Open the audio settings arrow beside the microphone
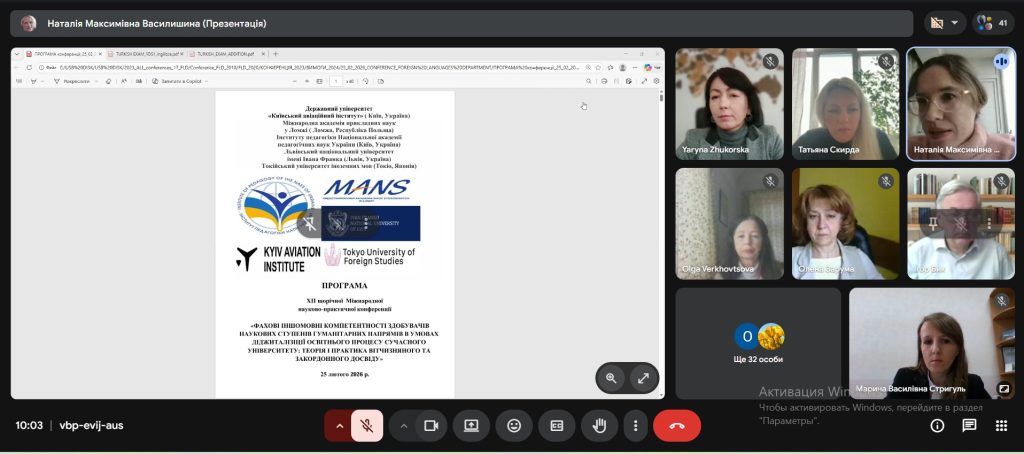The width and height of the screenshot is (1024, 454). (x=339, y=426)
